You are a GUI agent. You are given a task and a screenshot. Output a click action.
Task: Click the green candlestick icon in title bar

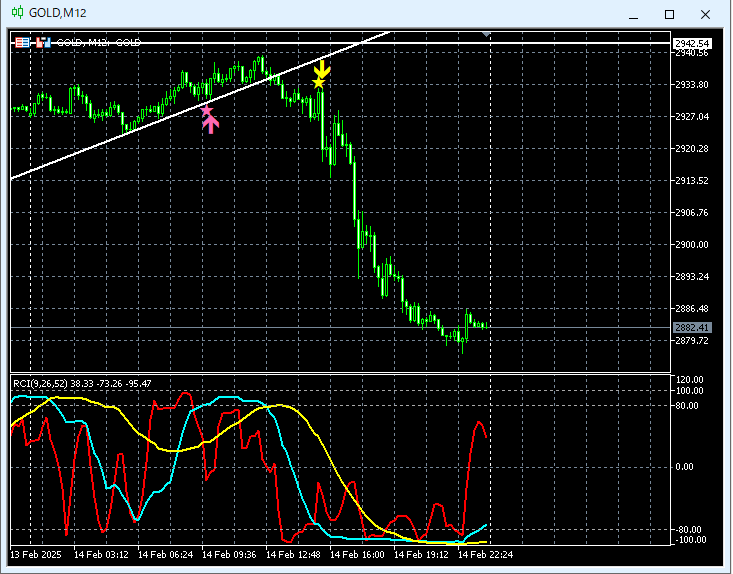point(17,13)
